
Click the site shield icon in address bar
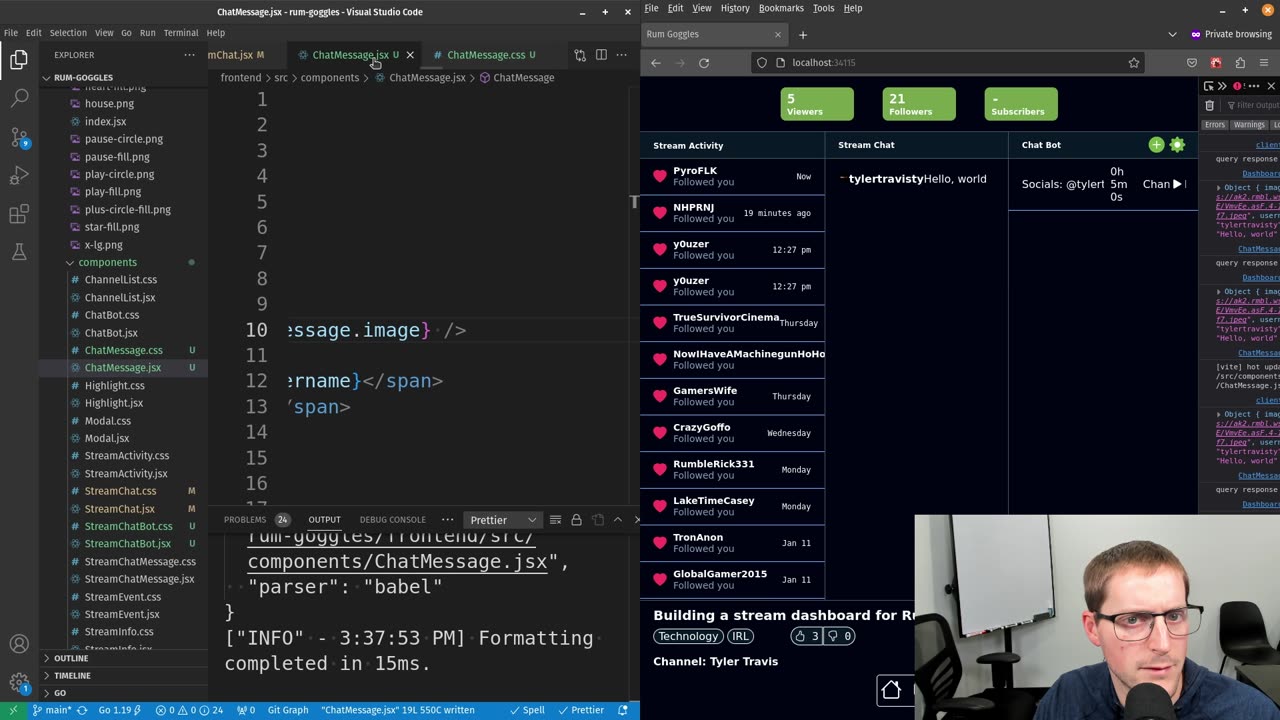click(x=762, y=62)
